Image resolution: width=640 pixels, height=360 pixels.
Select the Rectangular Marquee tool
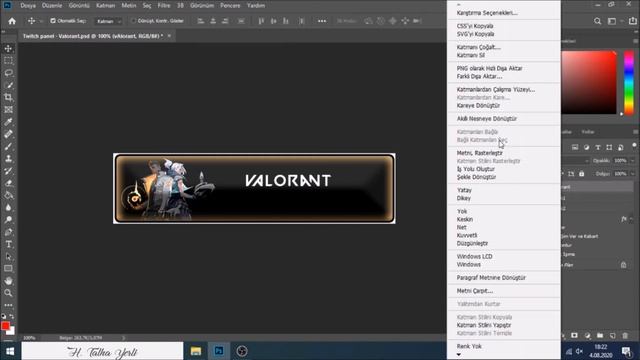click(8, 61)
